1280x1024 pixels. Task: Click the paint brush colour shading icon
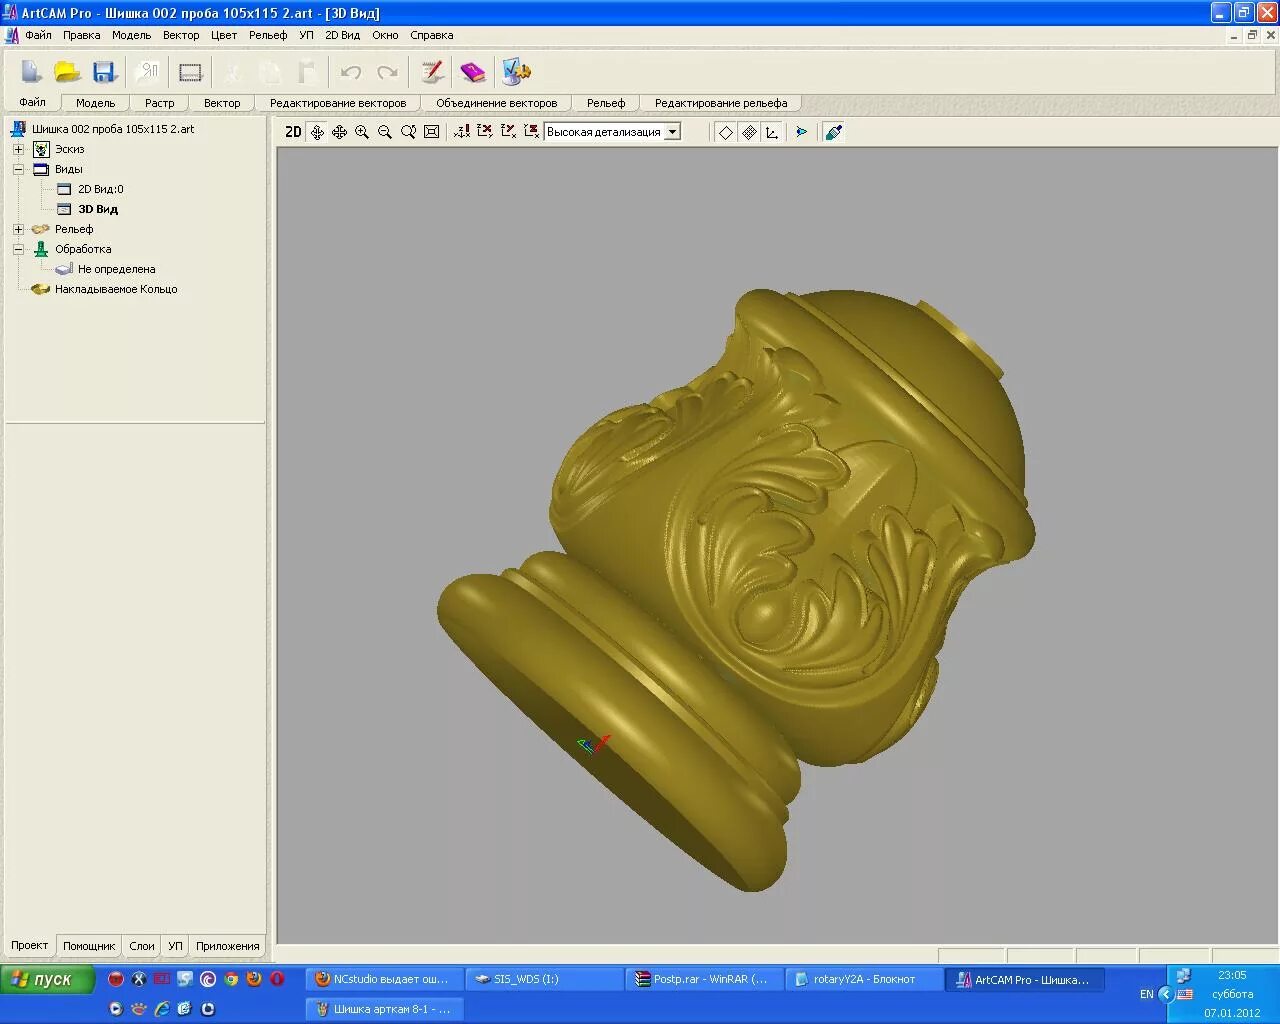point(833,132)
